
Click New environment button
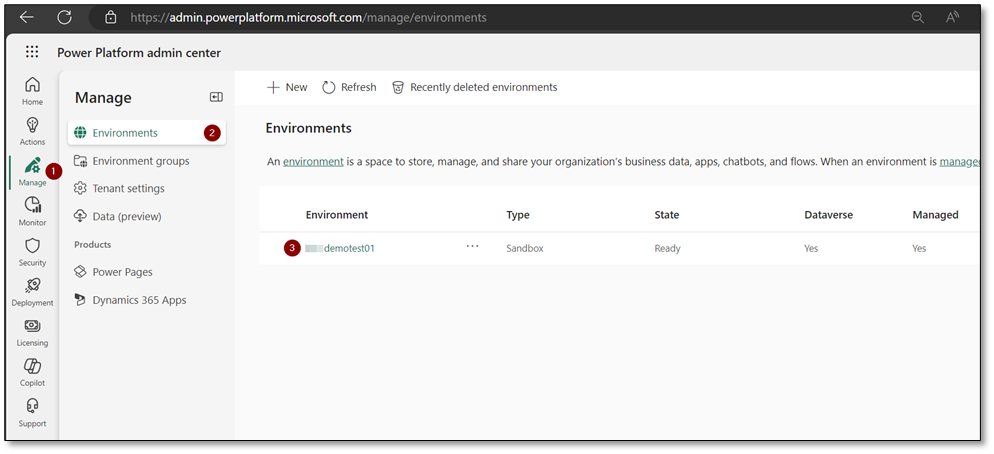click(287, 88)
